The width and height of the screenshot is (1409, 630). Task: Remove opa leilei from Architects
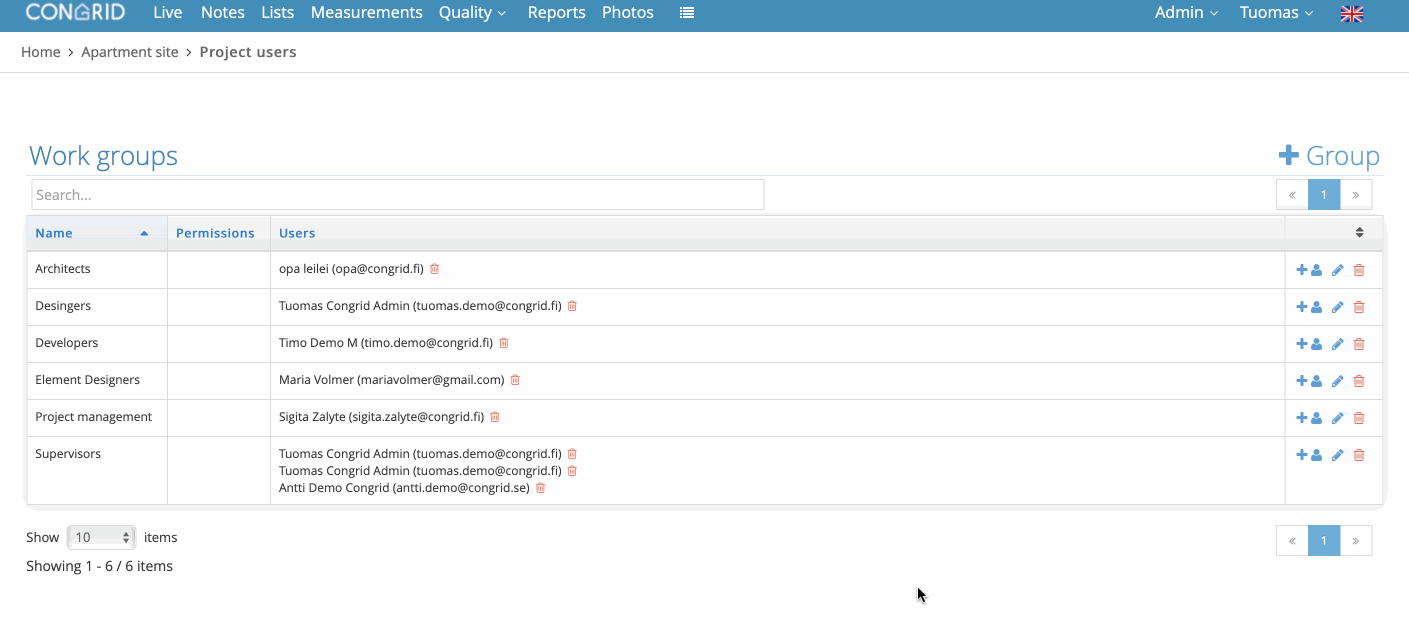[x=435, y=269]
